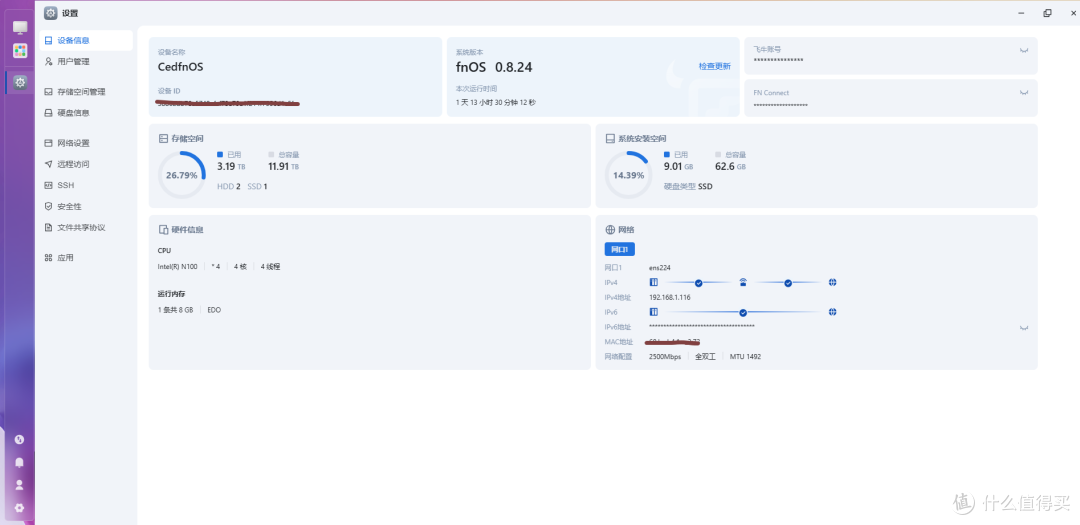Click the fnOS 0.8.24 version text

point(494,67)
